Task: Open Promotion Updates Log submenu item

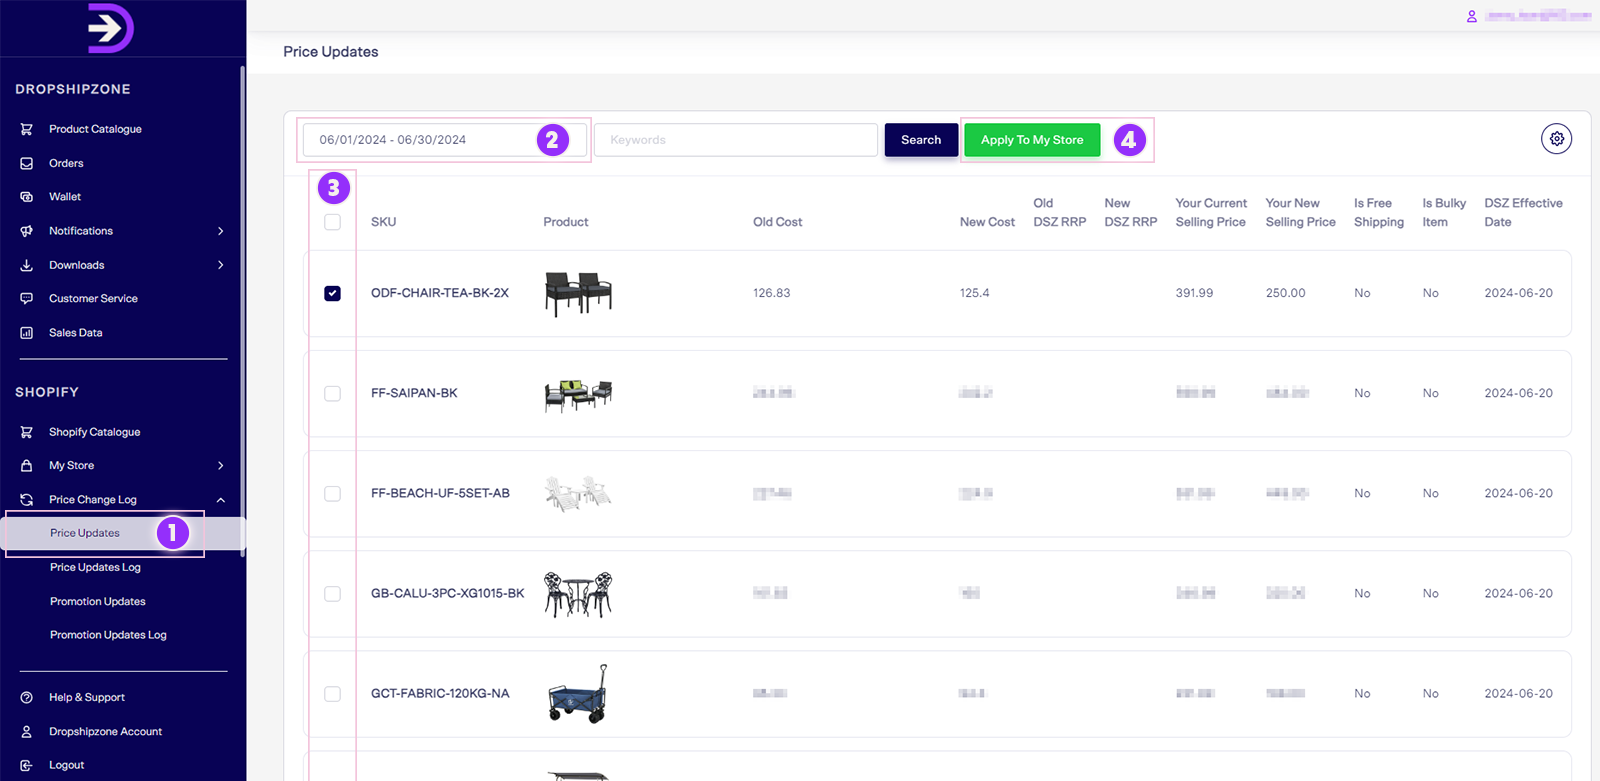Action: point(108,635)
